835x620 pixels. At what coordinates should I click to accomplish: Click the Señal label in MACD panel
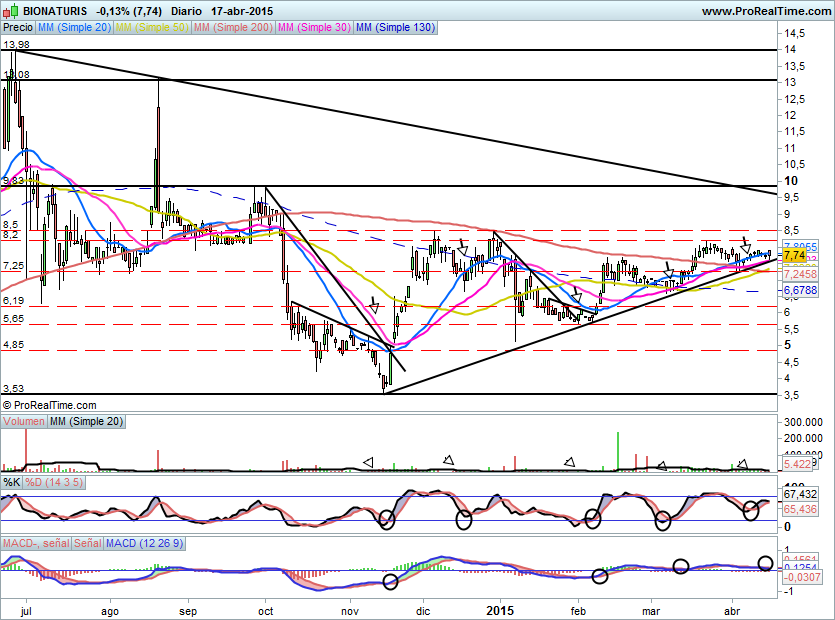[87, 543]
